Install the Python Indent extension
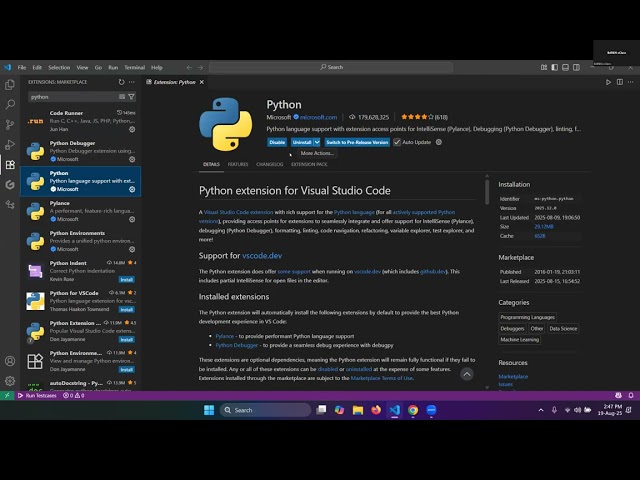640x480 pixels. click(127, 280)
